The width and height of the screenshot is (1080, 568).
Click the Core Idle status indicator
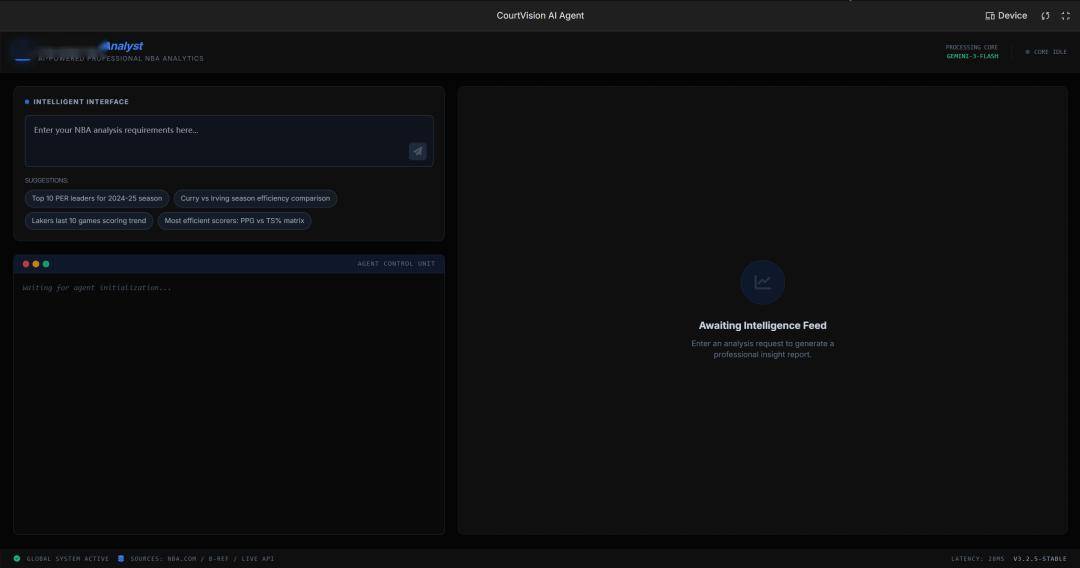point(1046,52)
